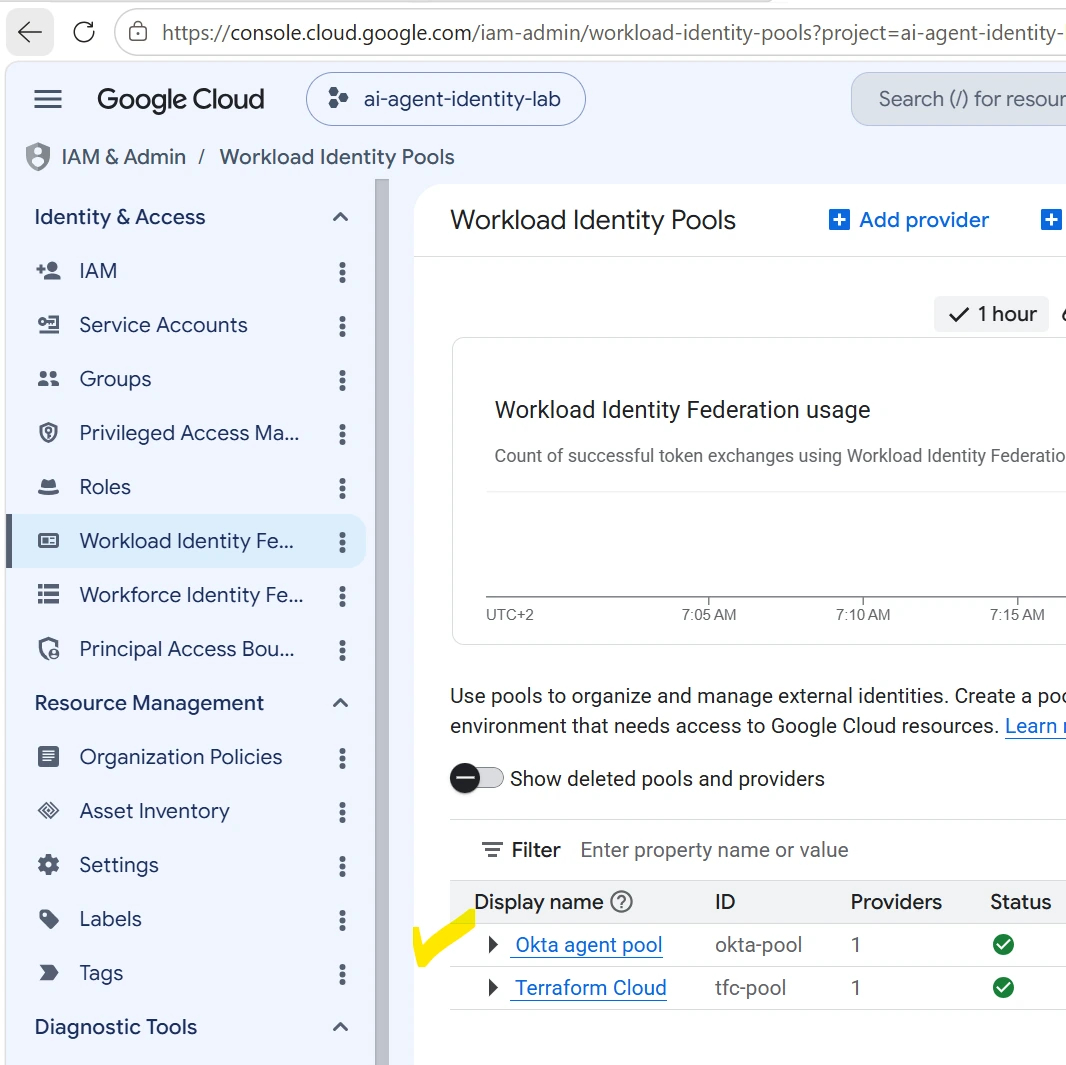Screen dimensions: 1066x1065
Task: Click the Learn more link
Action: 1035,726
